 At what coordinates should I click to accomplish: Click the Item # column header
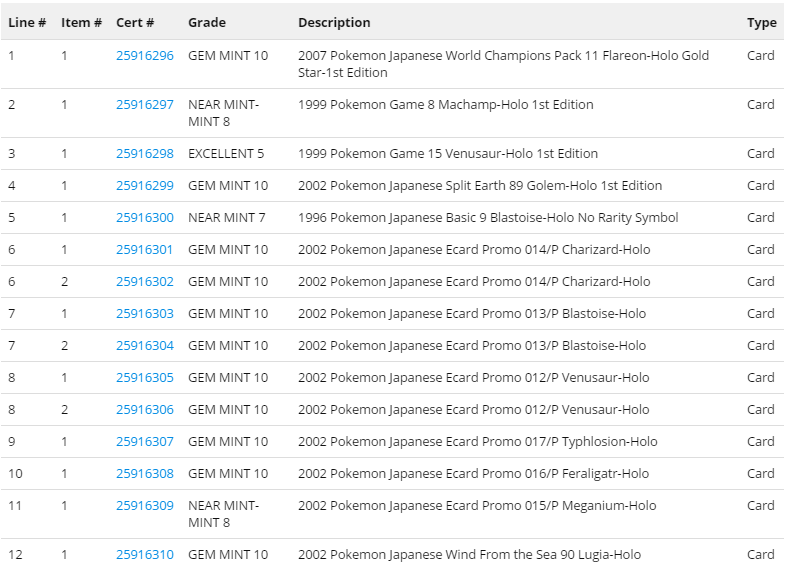pyautogui.click(x=82, y=23)
